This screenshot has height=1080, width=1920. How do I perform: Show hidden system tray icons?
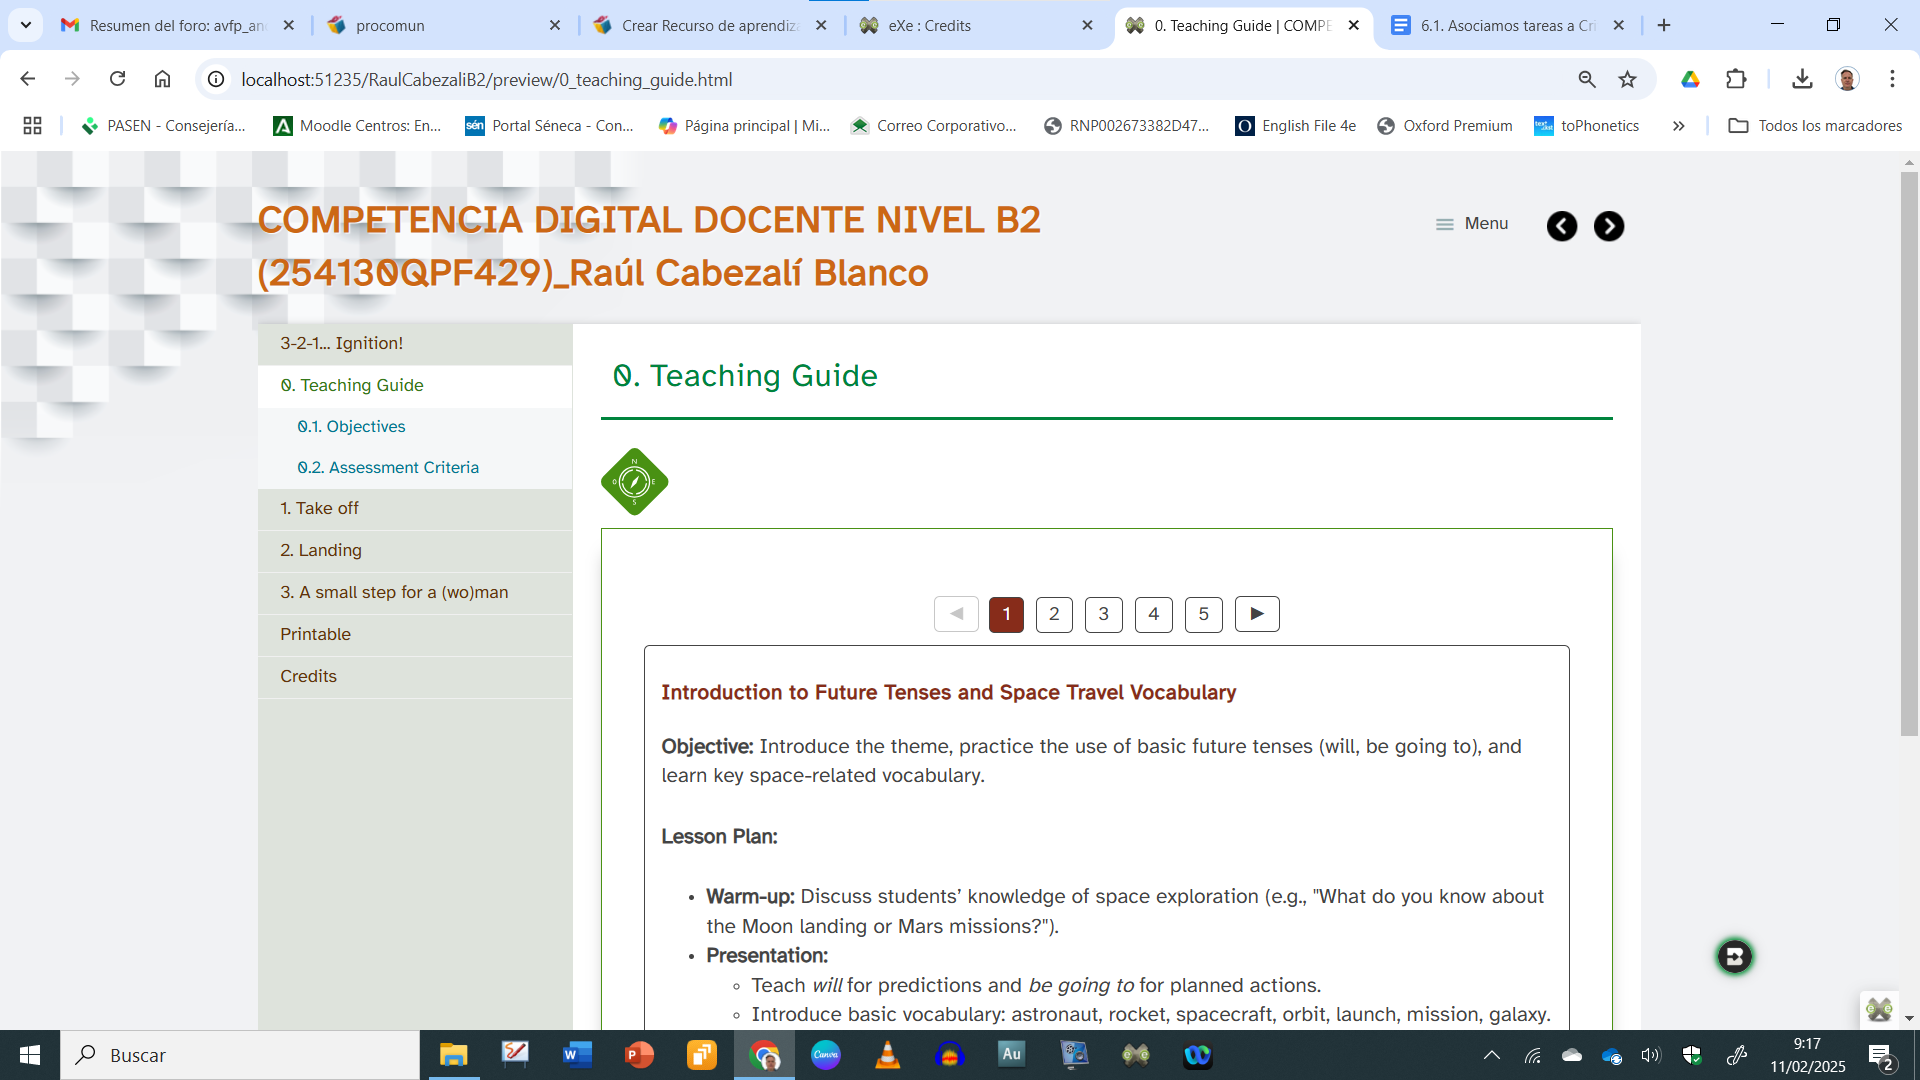tap(1491, 1055)
